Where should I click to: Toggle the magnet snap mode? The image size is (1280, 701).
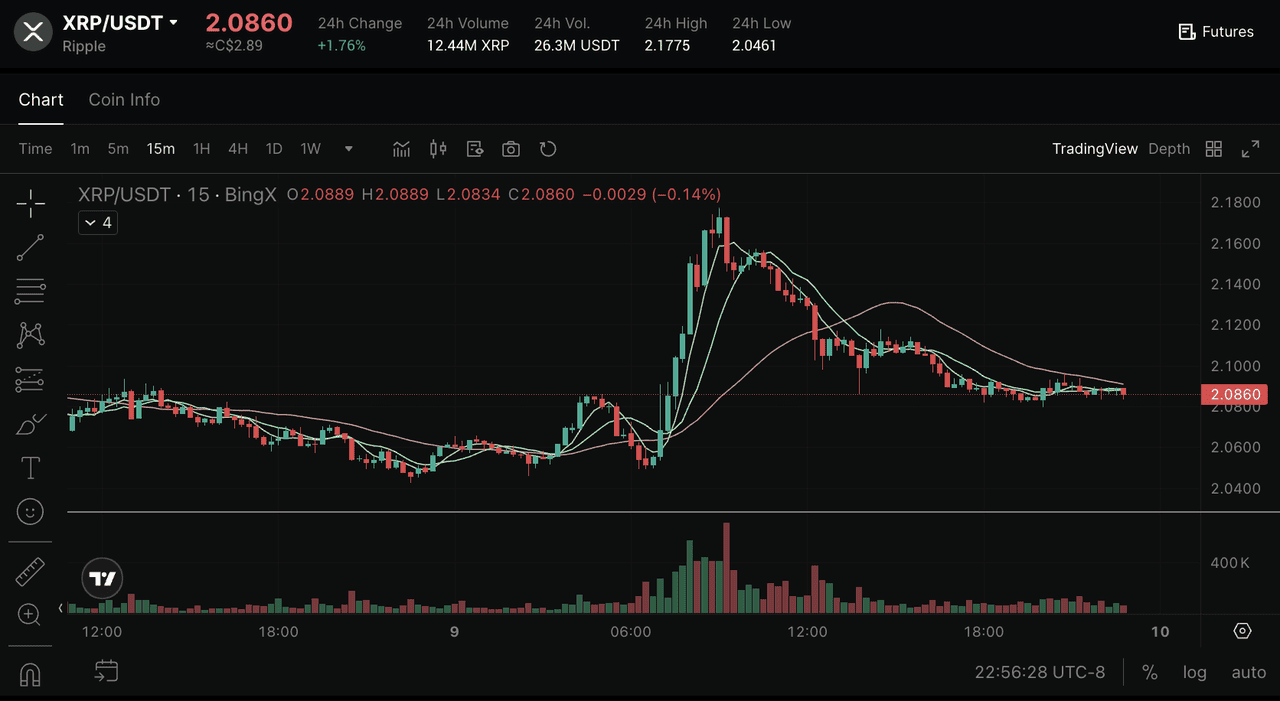[x=30, y=675]
